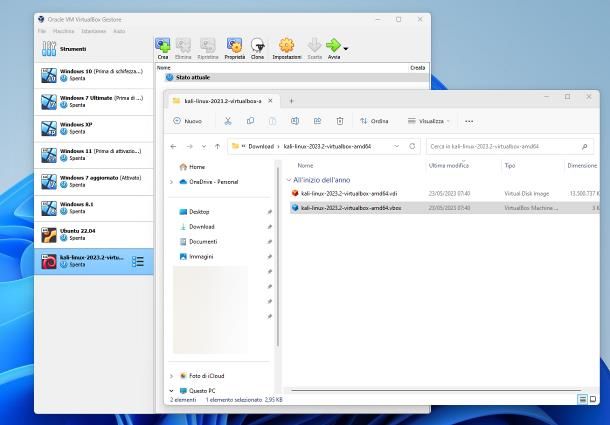Open the Istantanea menu in VirtualBox
610x425 pixels.
93,31
